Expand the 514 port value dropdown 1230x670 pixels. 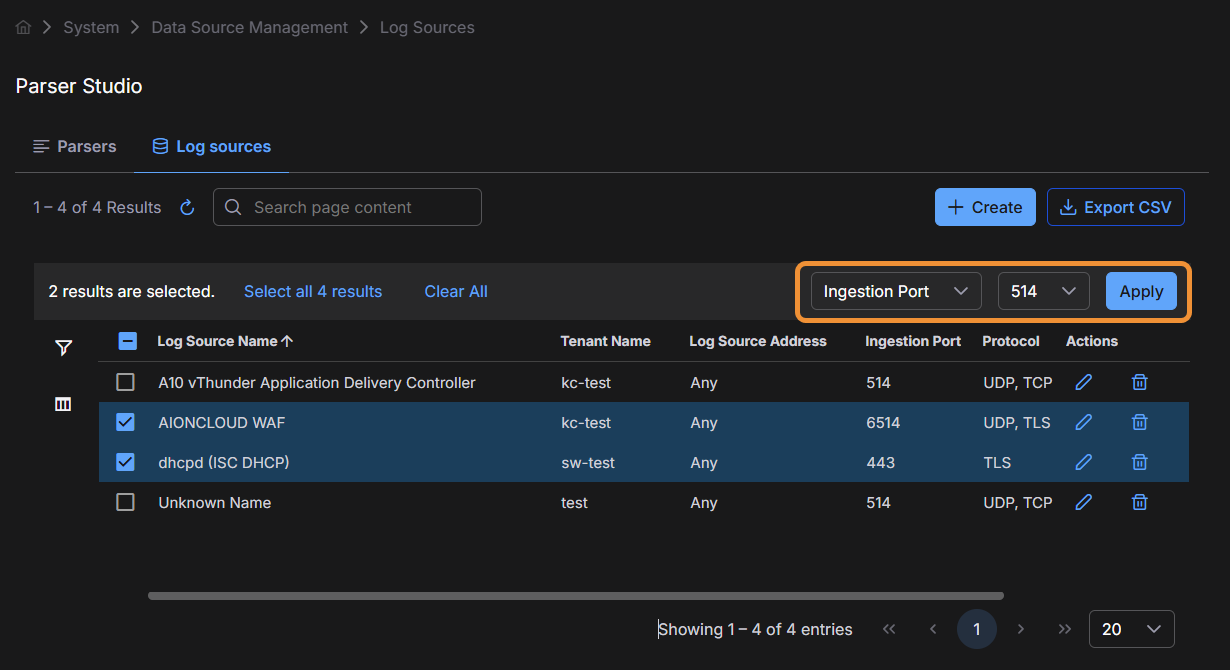click(1042, 292)
